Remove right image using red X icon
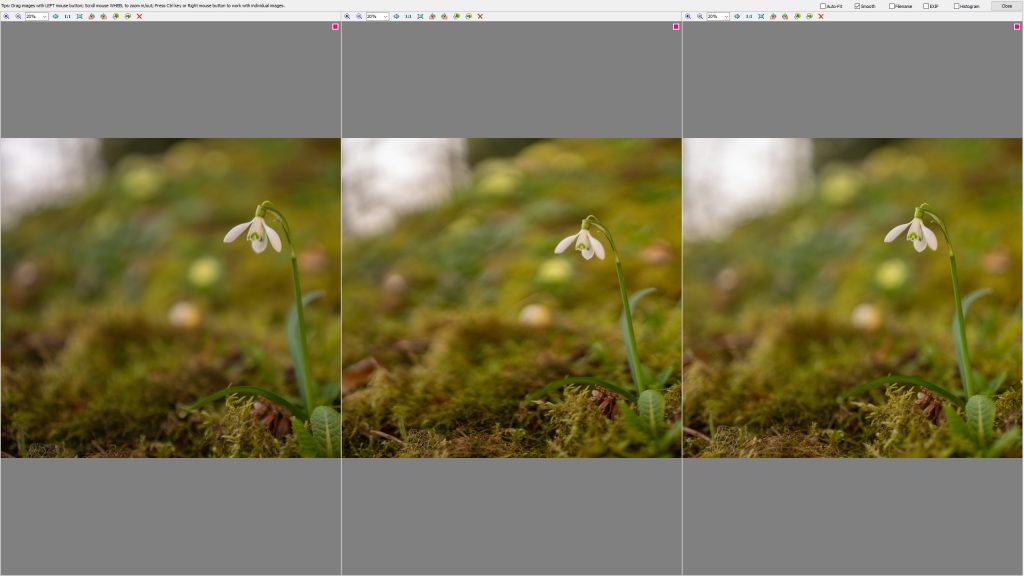This screenshot has height=576, width=1024. click(x=821, y=16)
